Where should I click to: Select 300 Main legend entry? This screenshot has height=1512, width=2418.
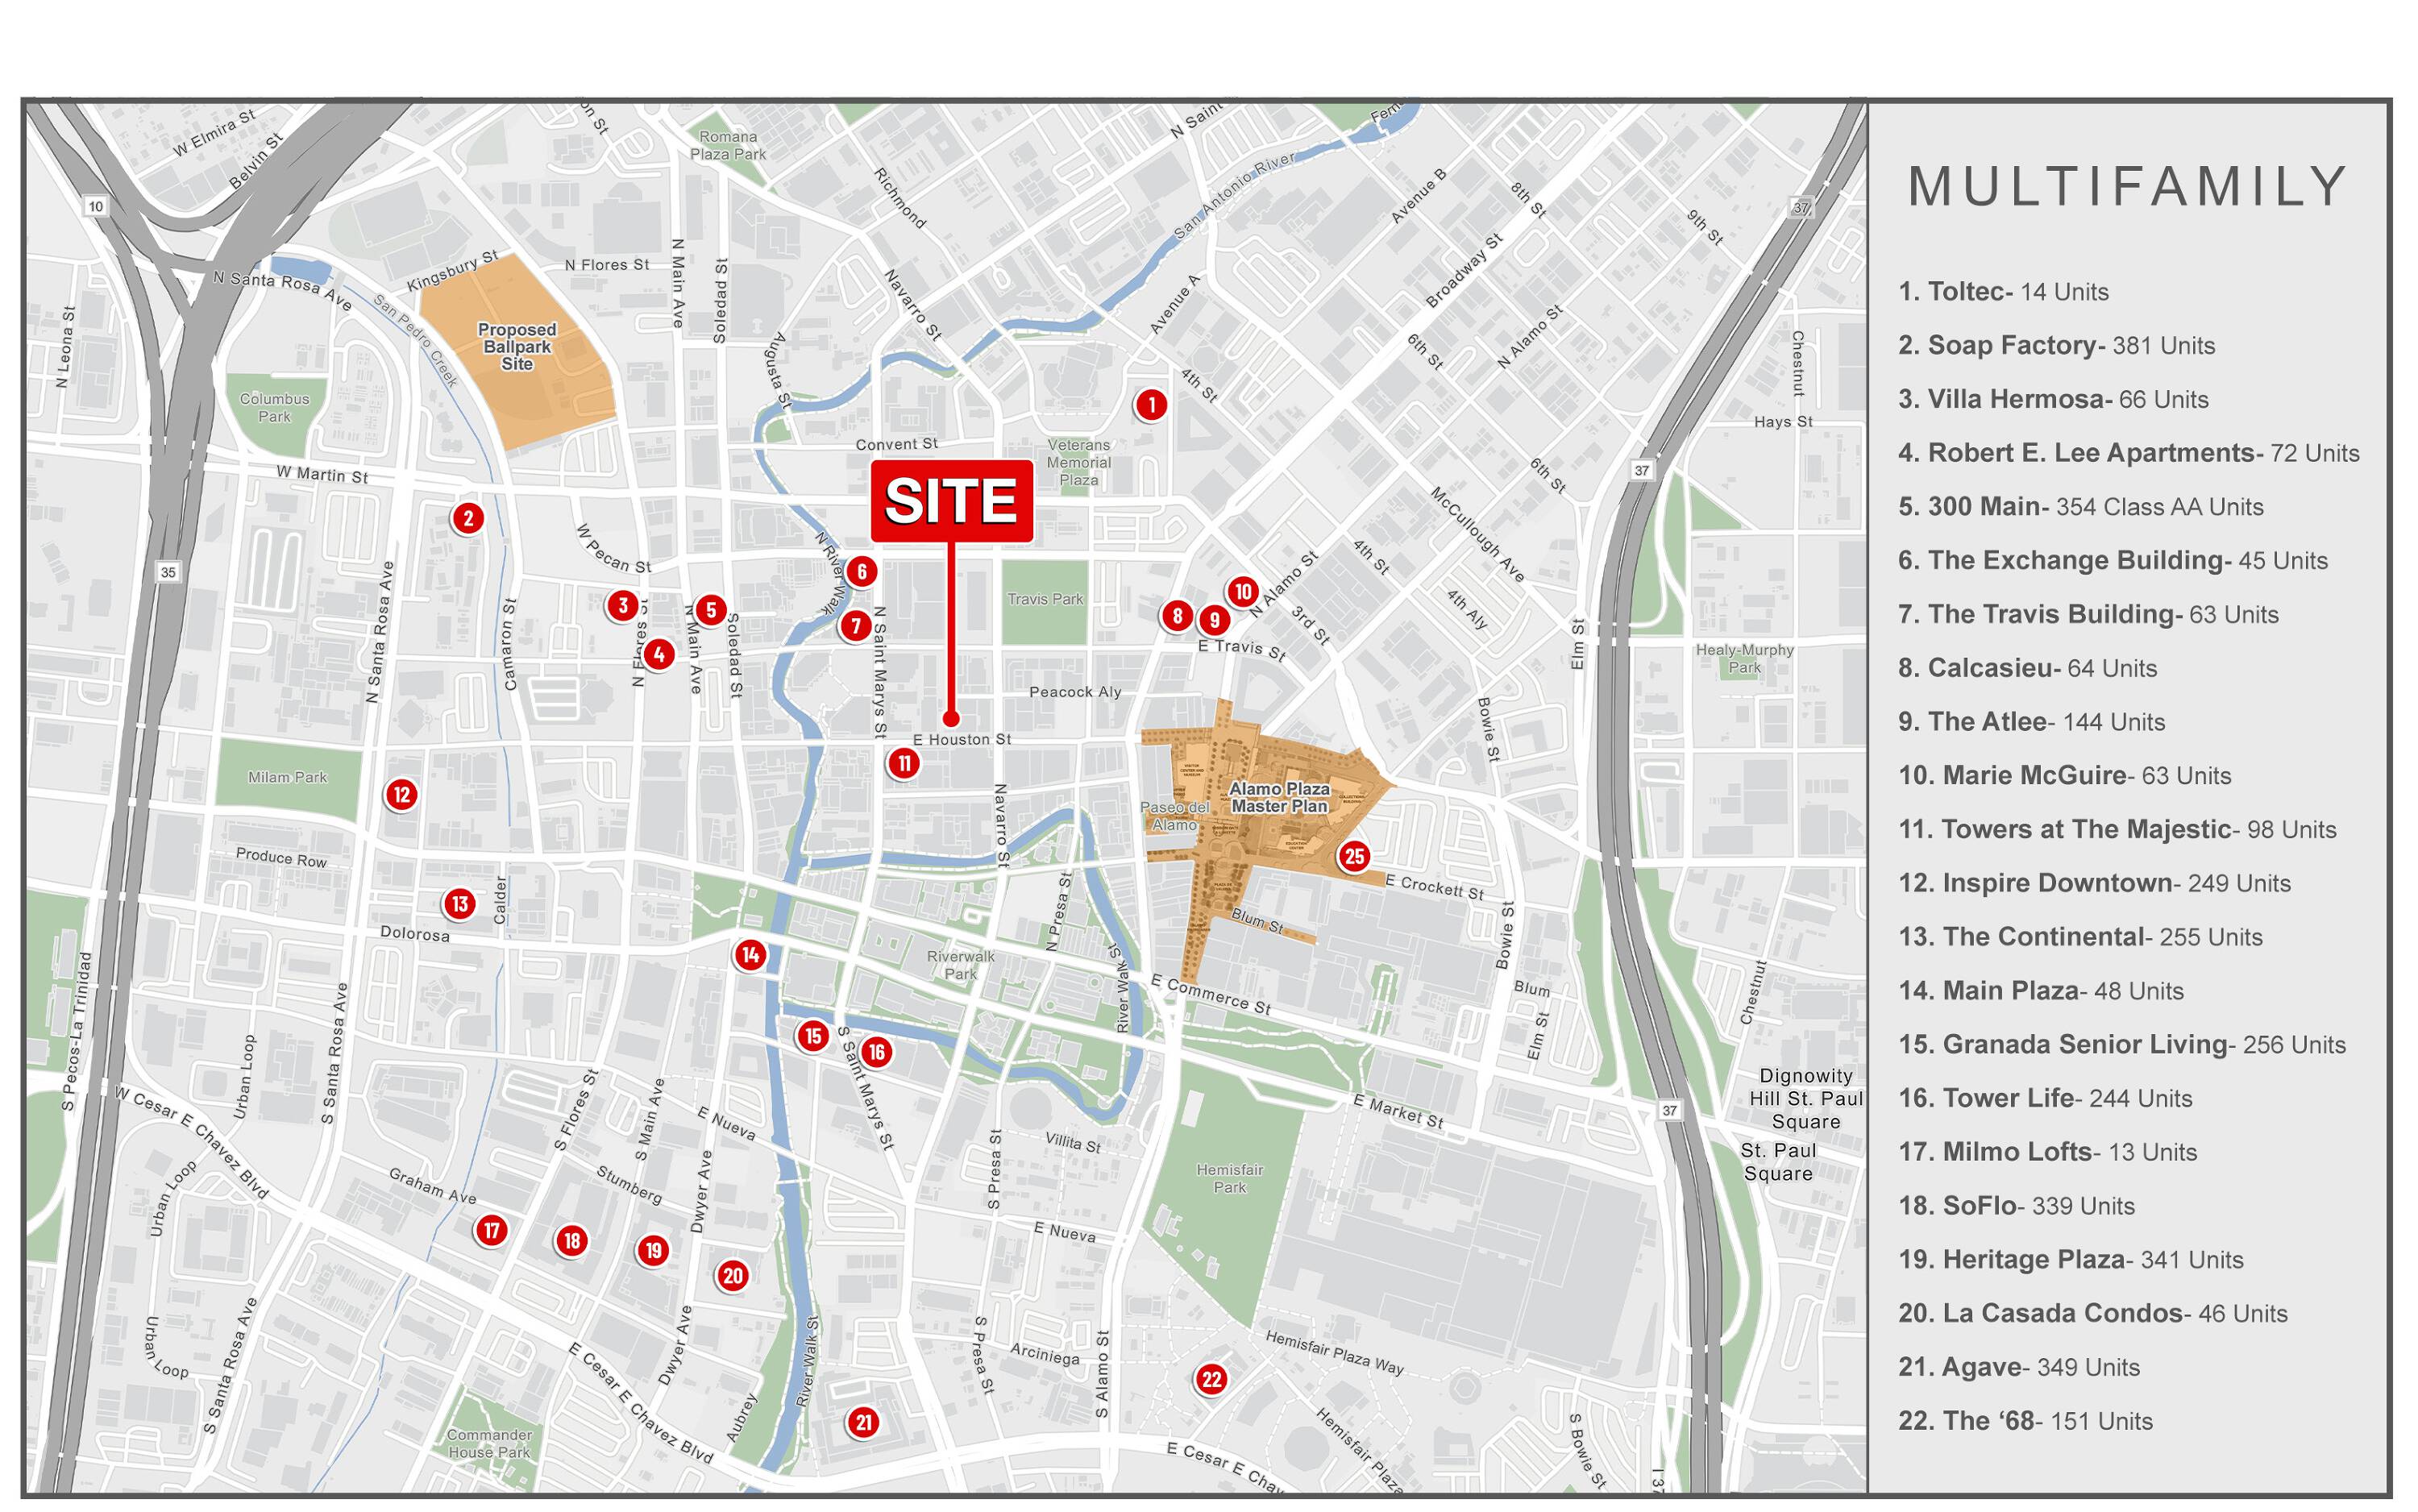click(x=2080, y=507)
